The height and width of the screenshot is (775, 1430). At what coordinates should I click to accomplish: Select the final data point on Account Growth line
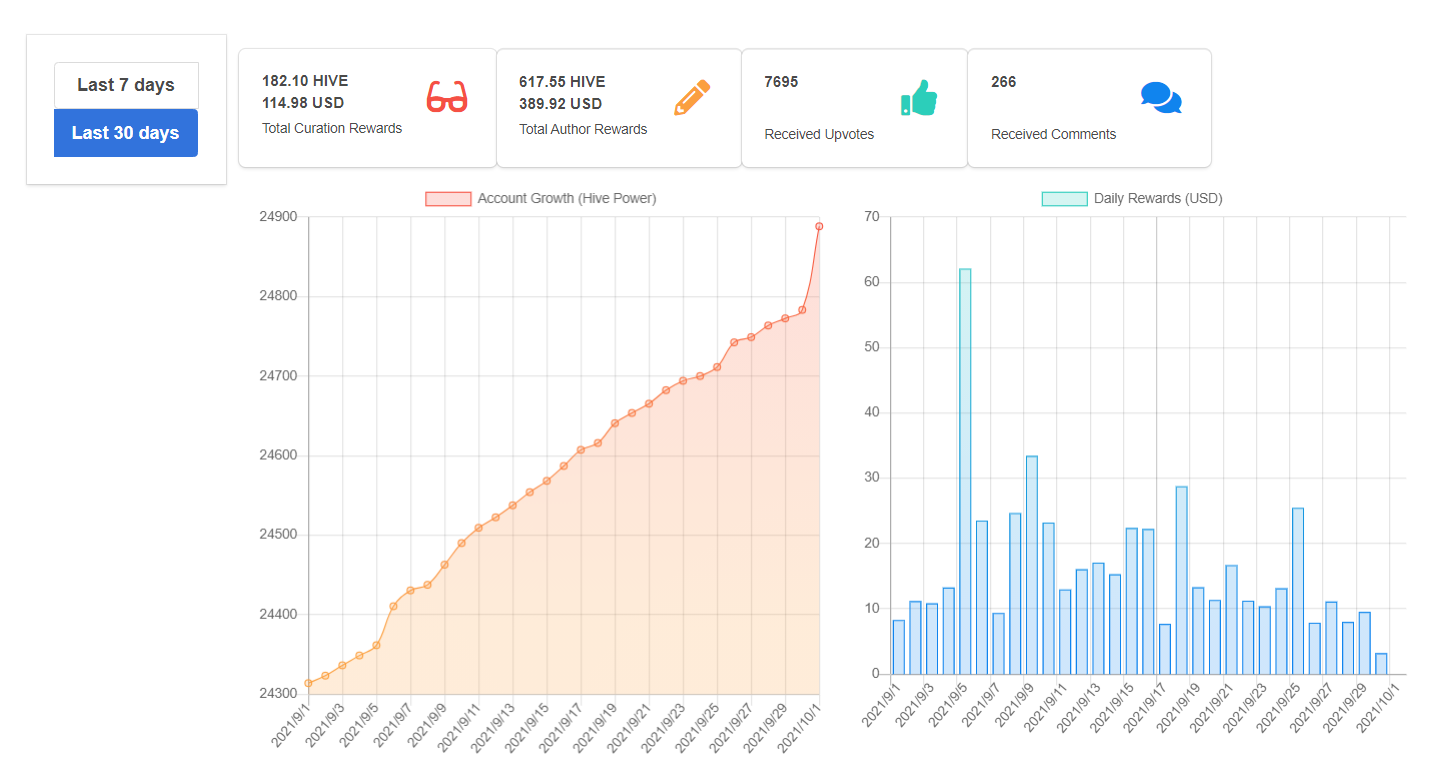[x=819, y=226]
